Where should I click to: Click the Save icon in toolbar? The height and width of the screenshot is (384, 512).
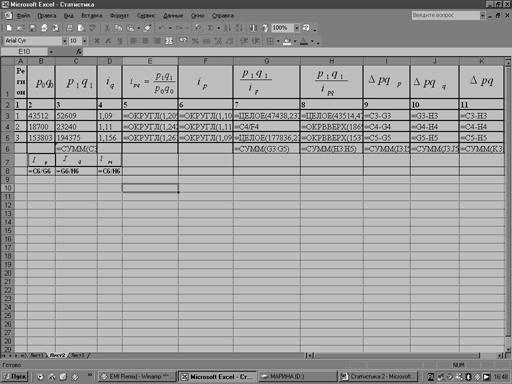click(x=32, y=28)
